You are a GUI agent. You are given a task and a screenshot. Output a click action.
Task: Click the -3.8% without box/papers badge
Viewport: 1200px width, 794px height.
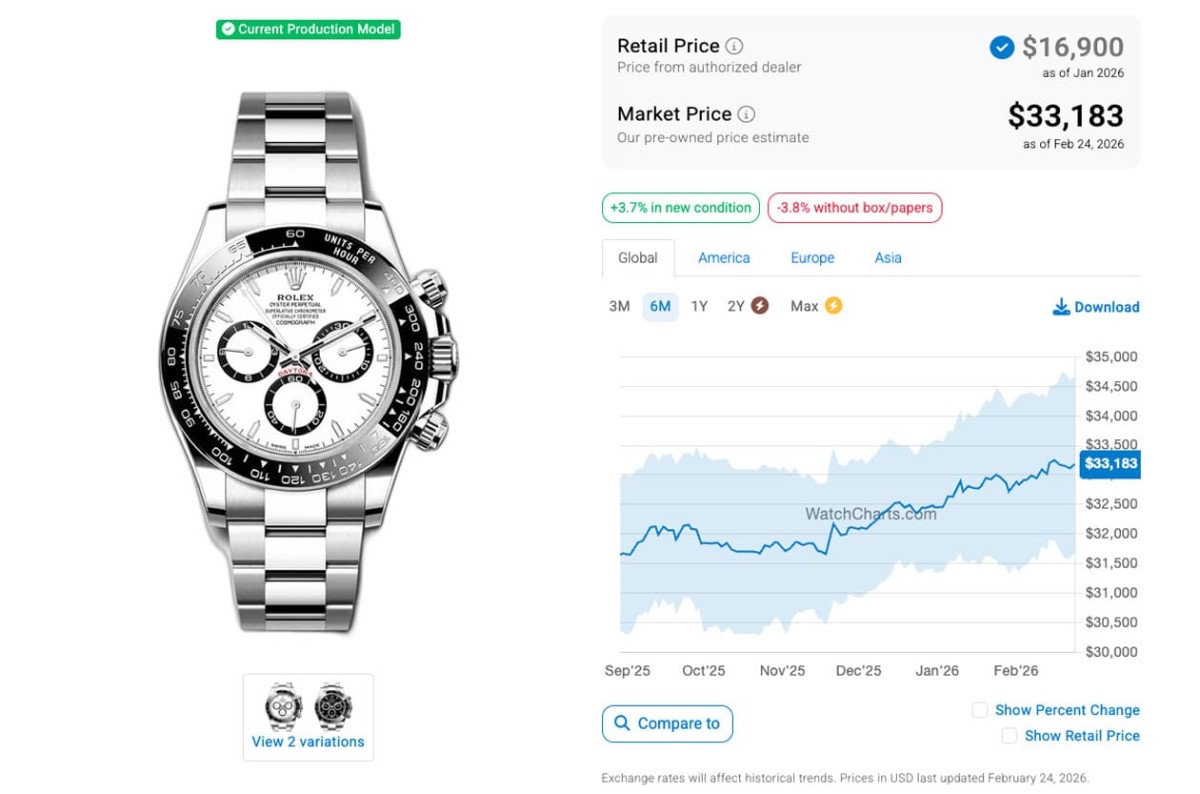(x=855, y=208)
